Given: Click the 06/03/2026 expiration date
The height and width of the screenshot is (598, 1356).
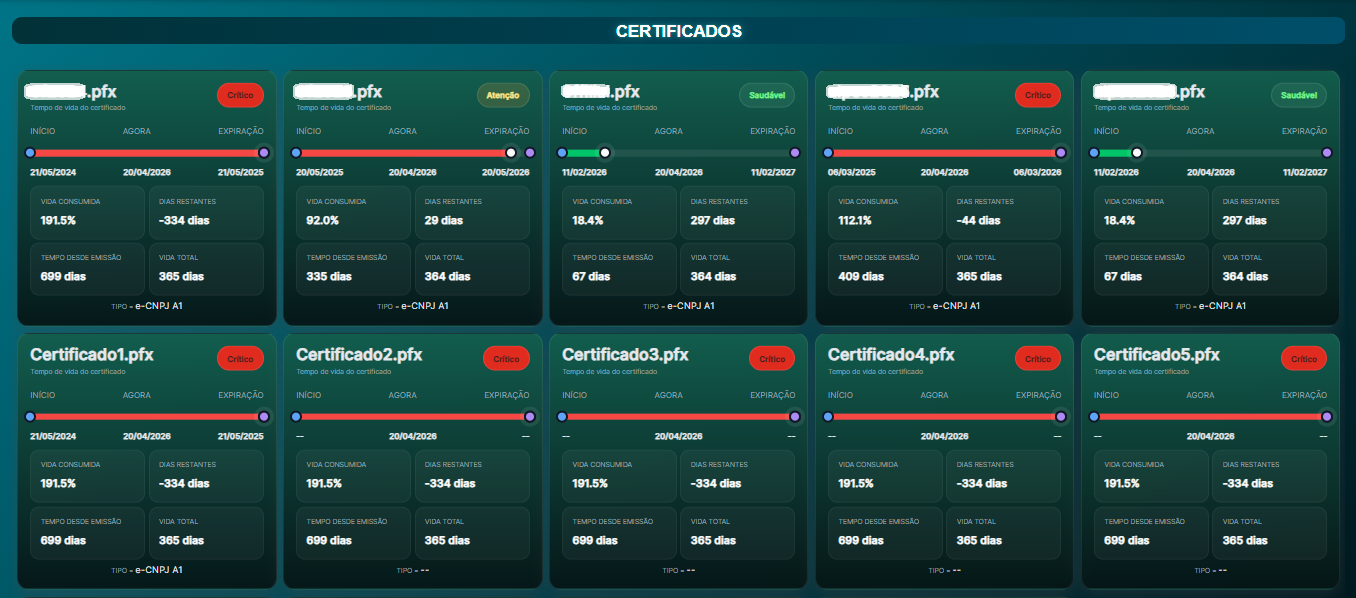Looking at the screenshot, I should click(x=1039, y=173).
